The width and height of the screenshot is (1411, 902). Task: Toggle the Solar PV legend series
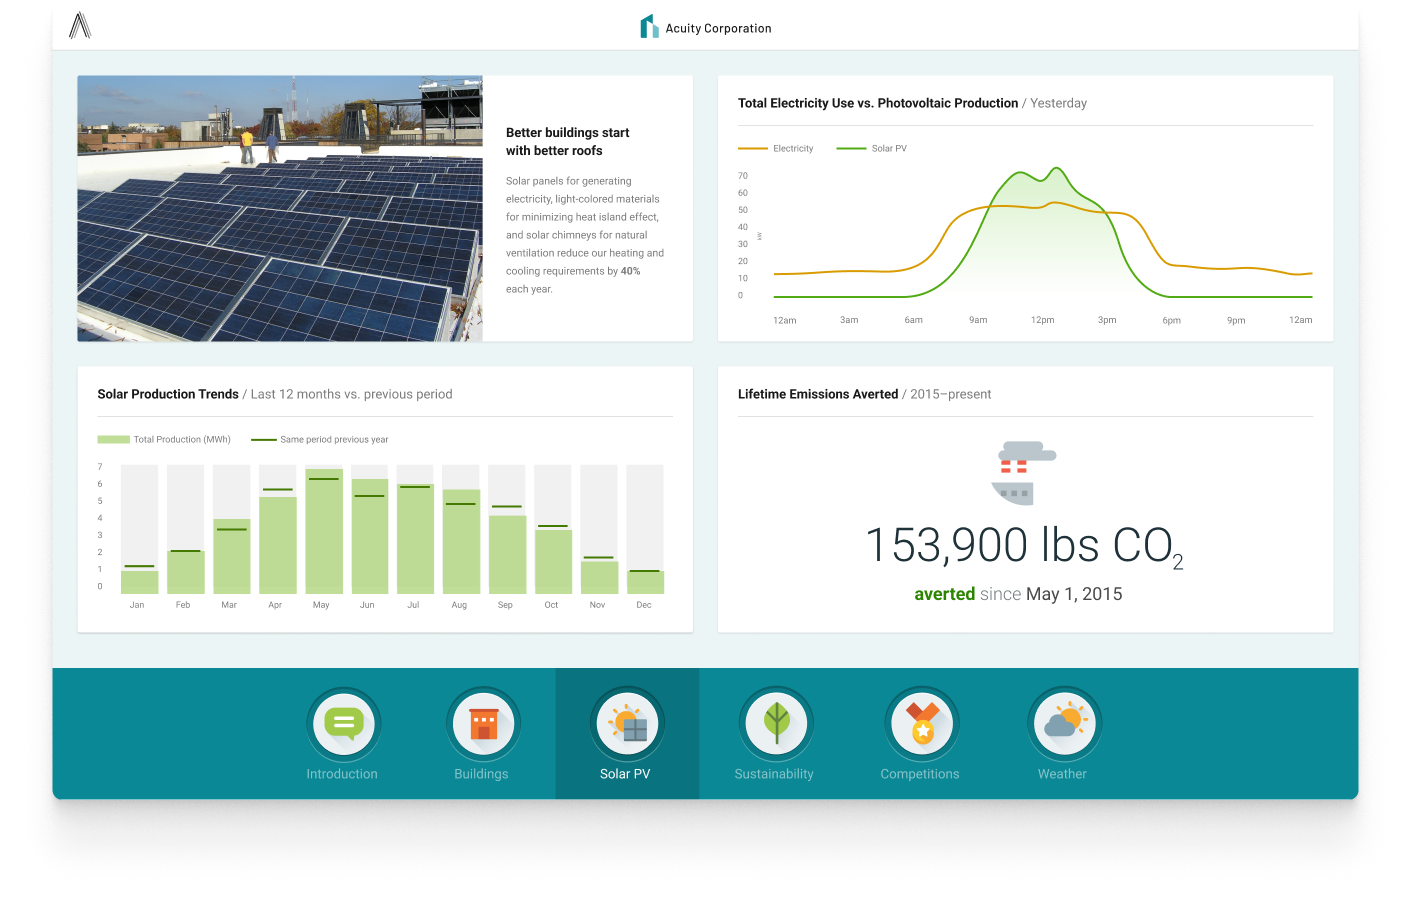point(872,149)
